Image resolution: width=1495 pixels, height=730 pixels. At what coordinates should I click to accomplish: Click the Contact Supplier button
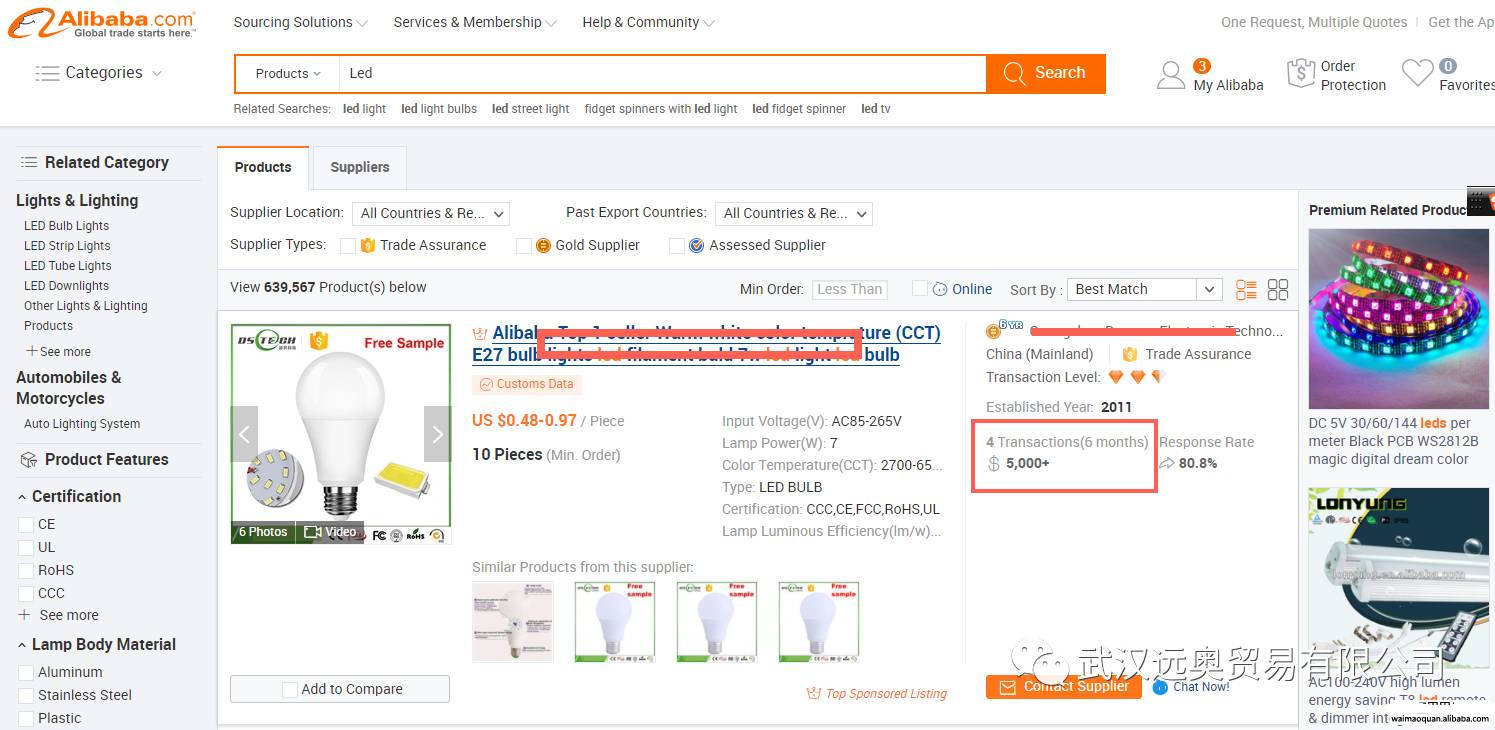pos(1064,686)
